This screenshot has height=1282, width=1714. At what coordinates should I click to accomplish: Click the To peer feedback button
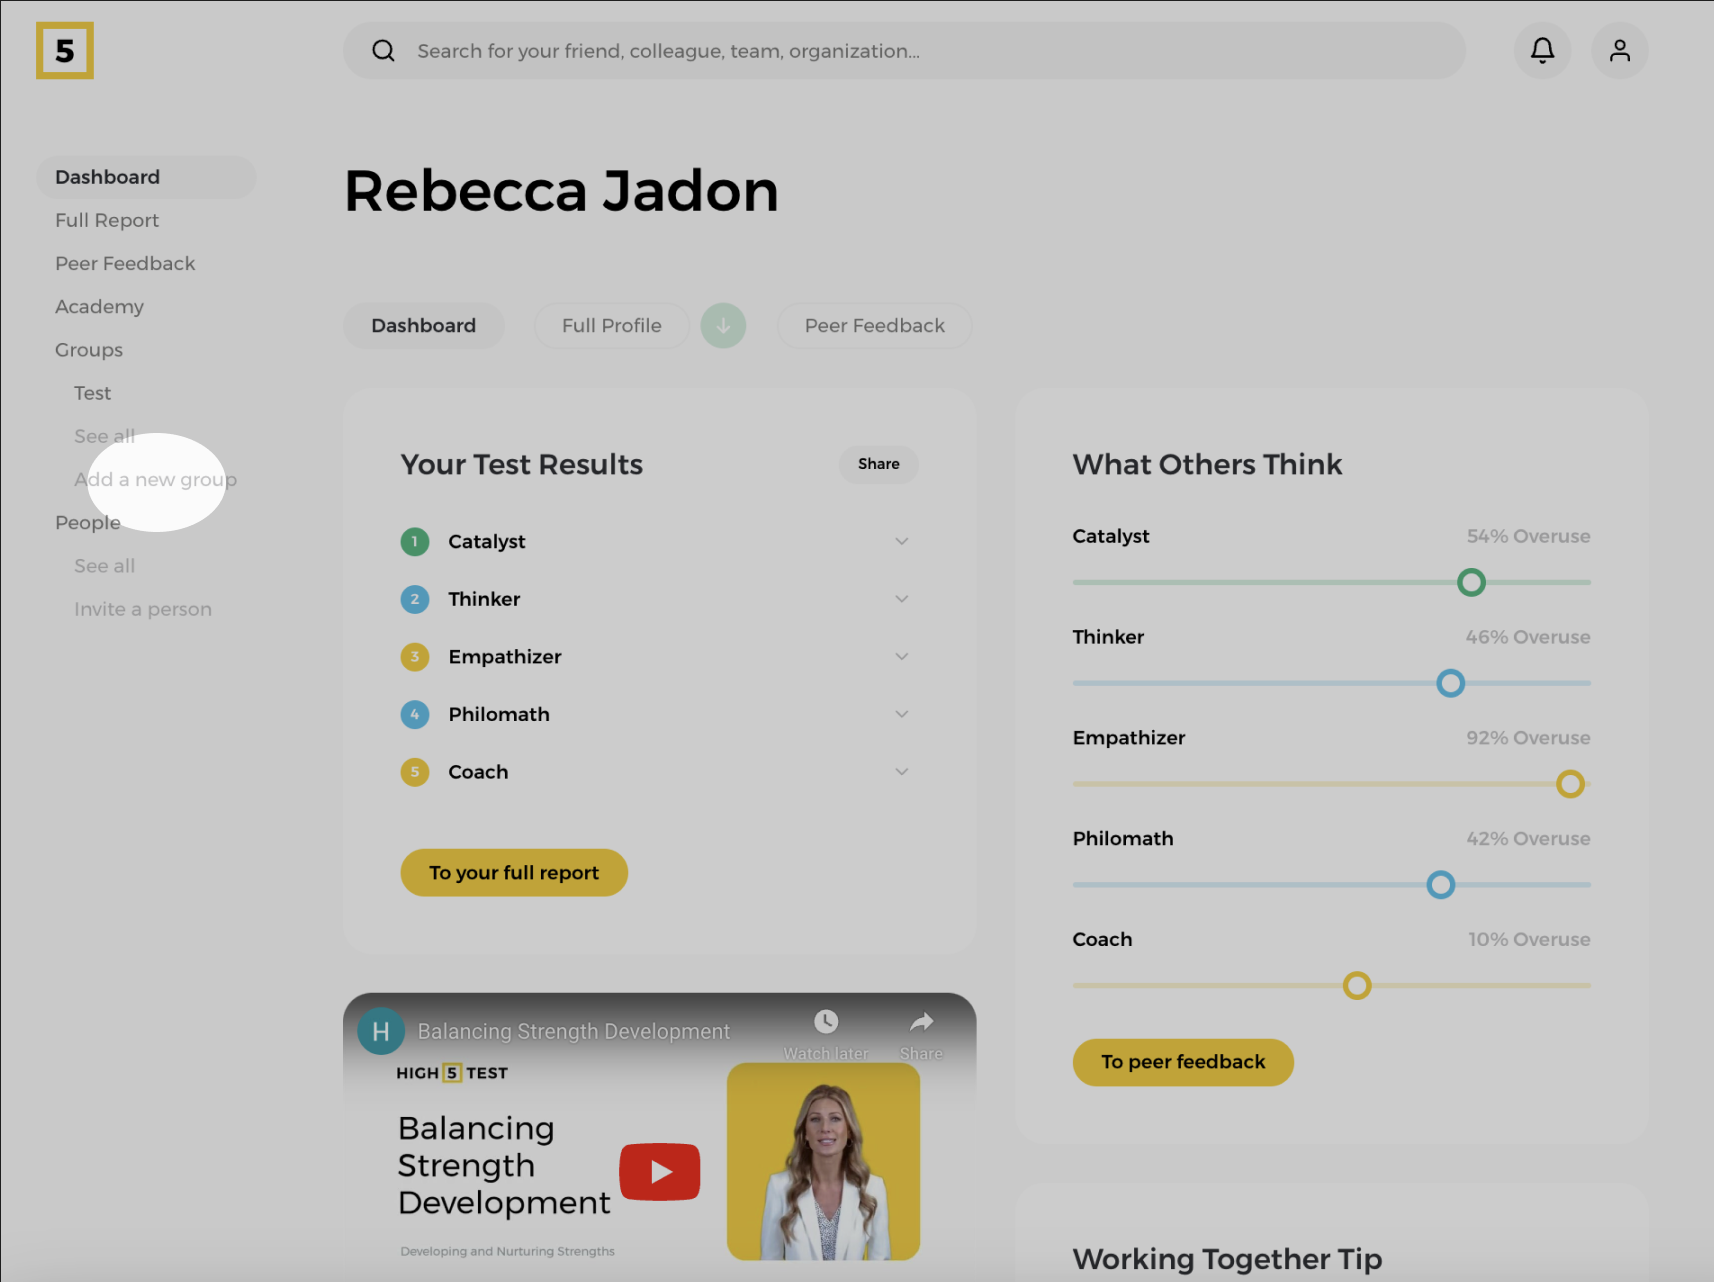pyautogui.click(x=1183, y=1062)
